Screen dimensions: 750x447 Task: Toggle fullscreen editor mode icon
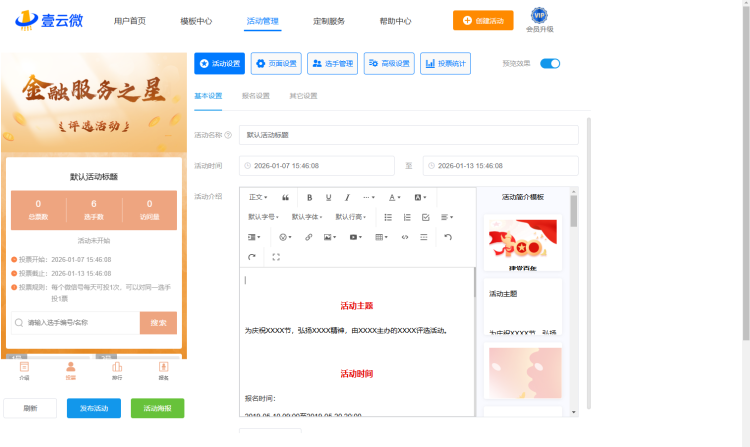point(276,257)
